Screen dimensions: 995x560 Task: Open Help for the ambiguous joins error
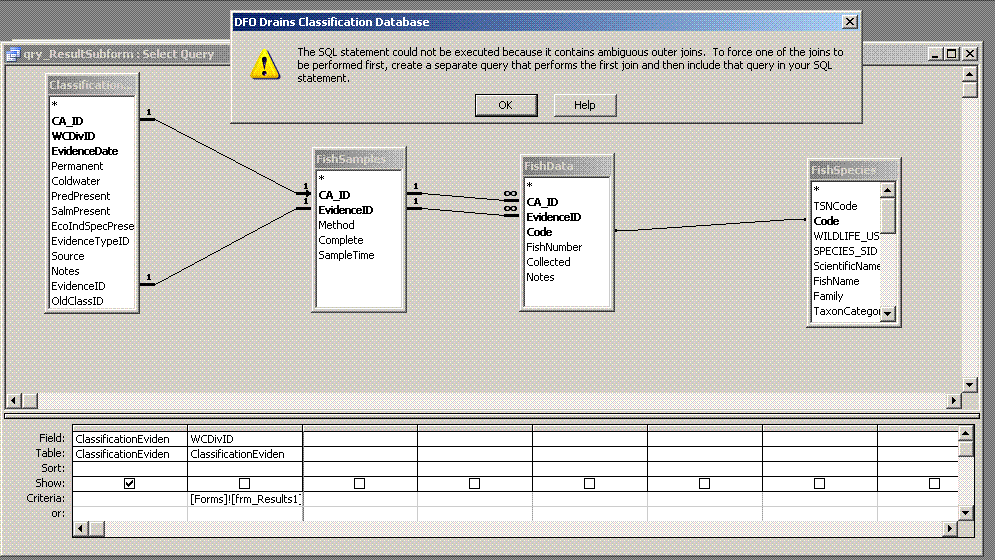pyautogui.click(x=584, y=105)
